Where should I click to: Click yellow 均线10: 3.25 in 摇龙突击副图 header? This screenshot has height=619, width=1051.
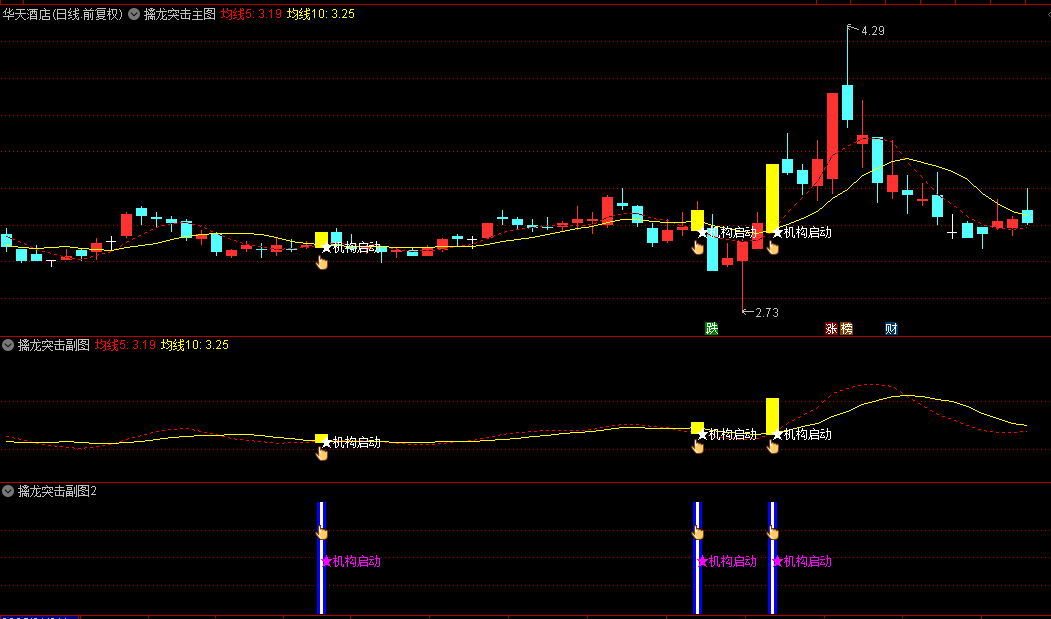195,345
